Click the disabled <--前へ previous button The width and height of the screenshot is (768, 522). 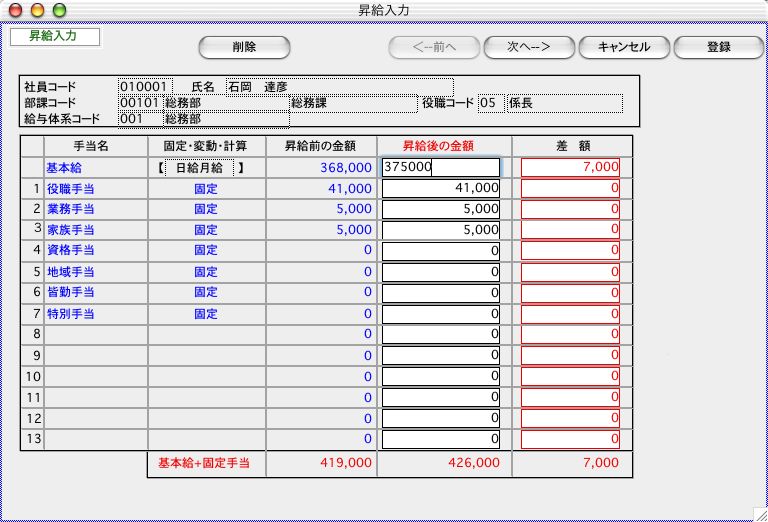(x=433, y=47)
